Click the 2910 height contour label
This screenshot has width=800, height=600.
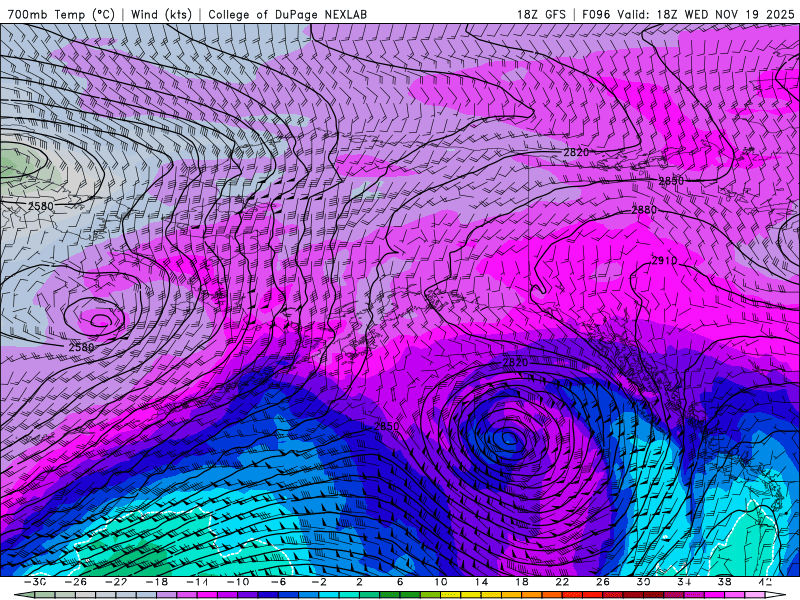(664, 261)
